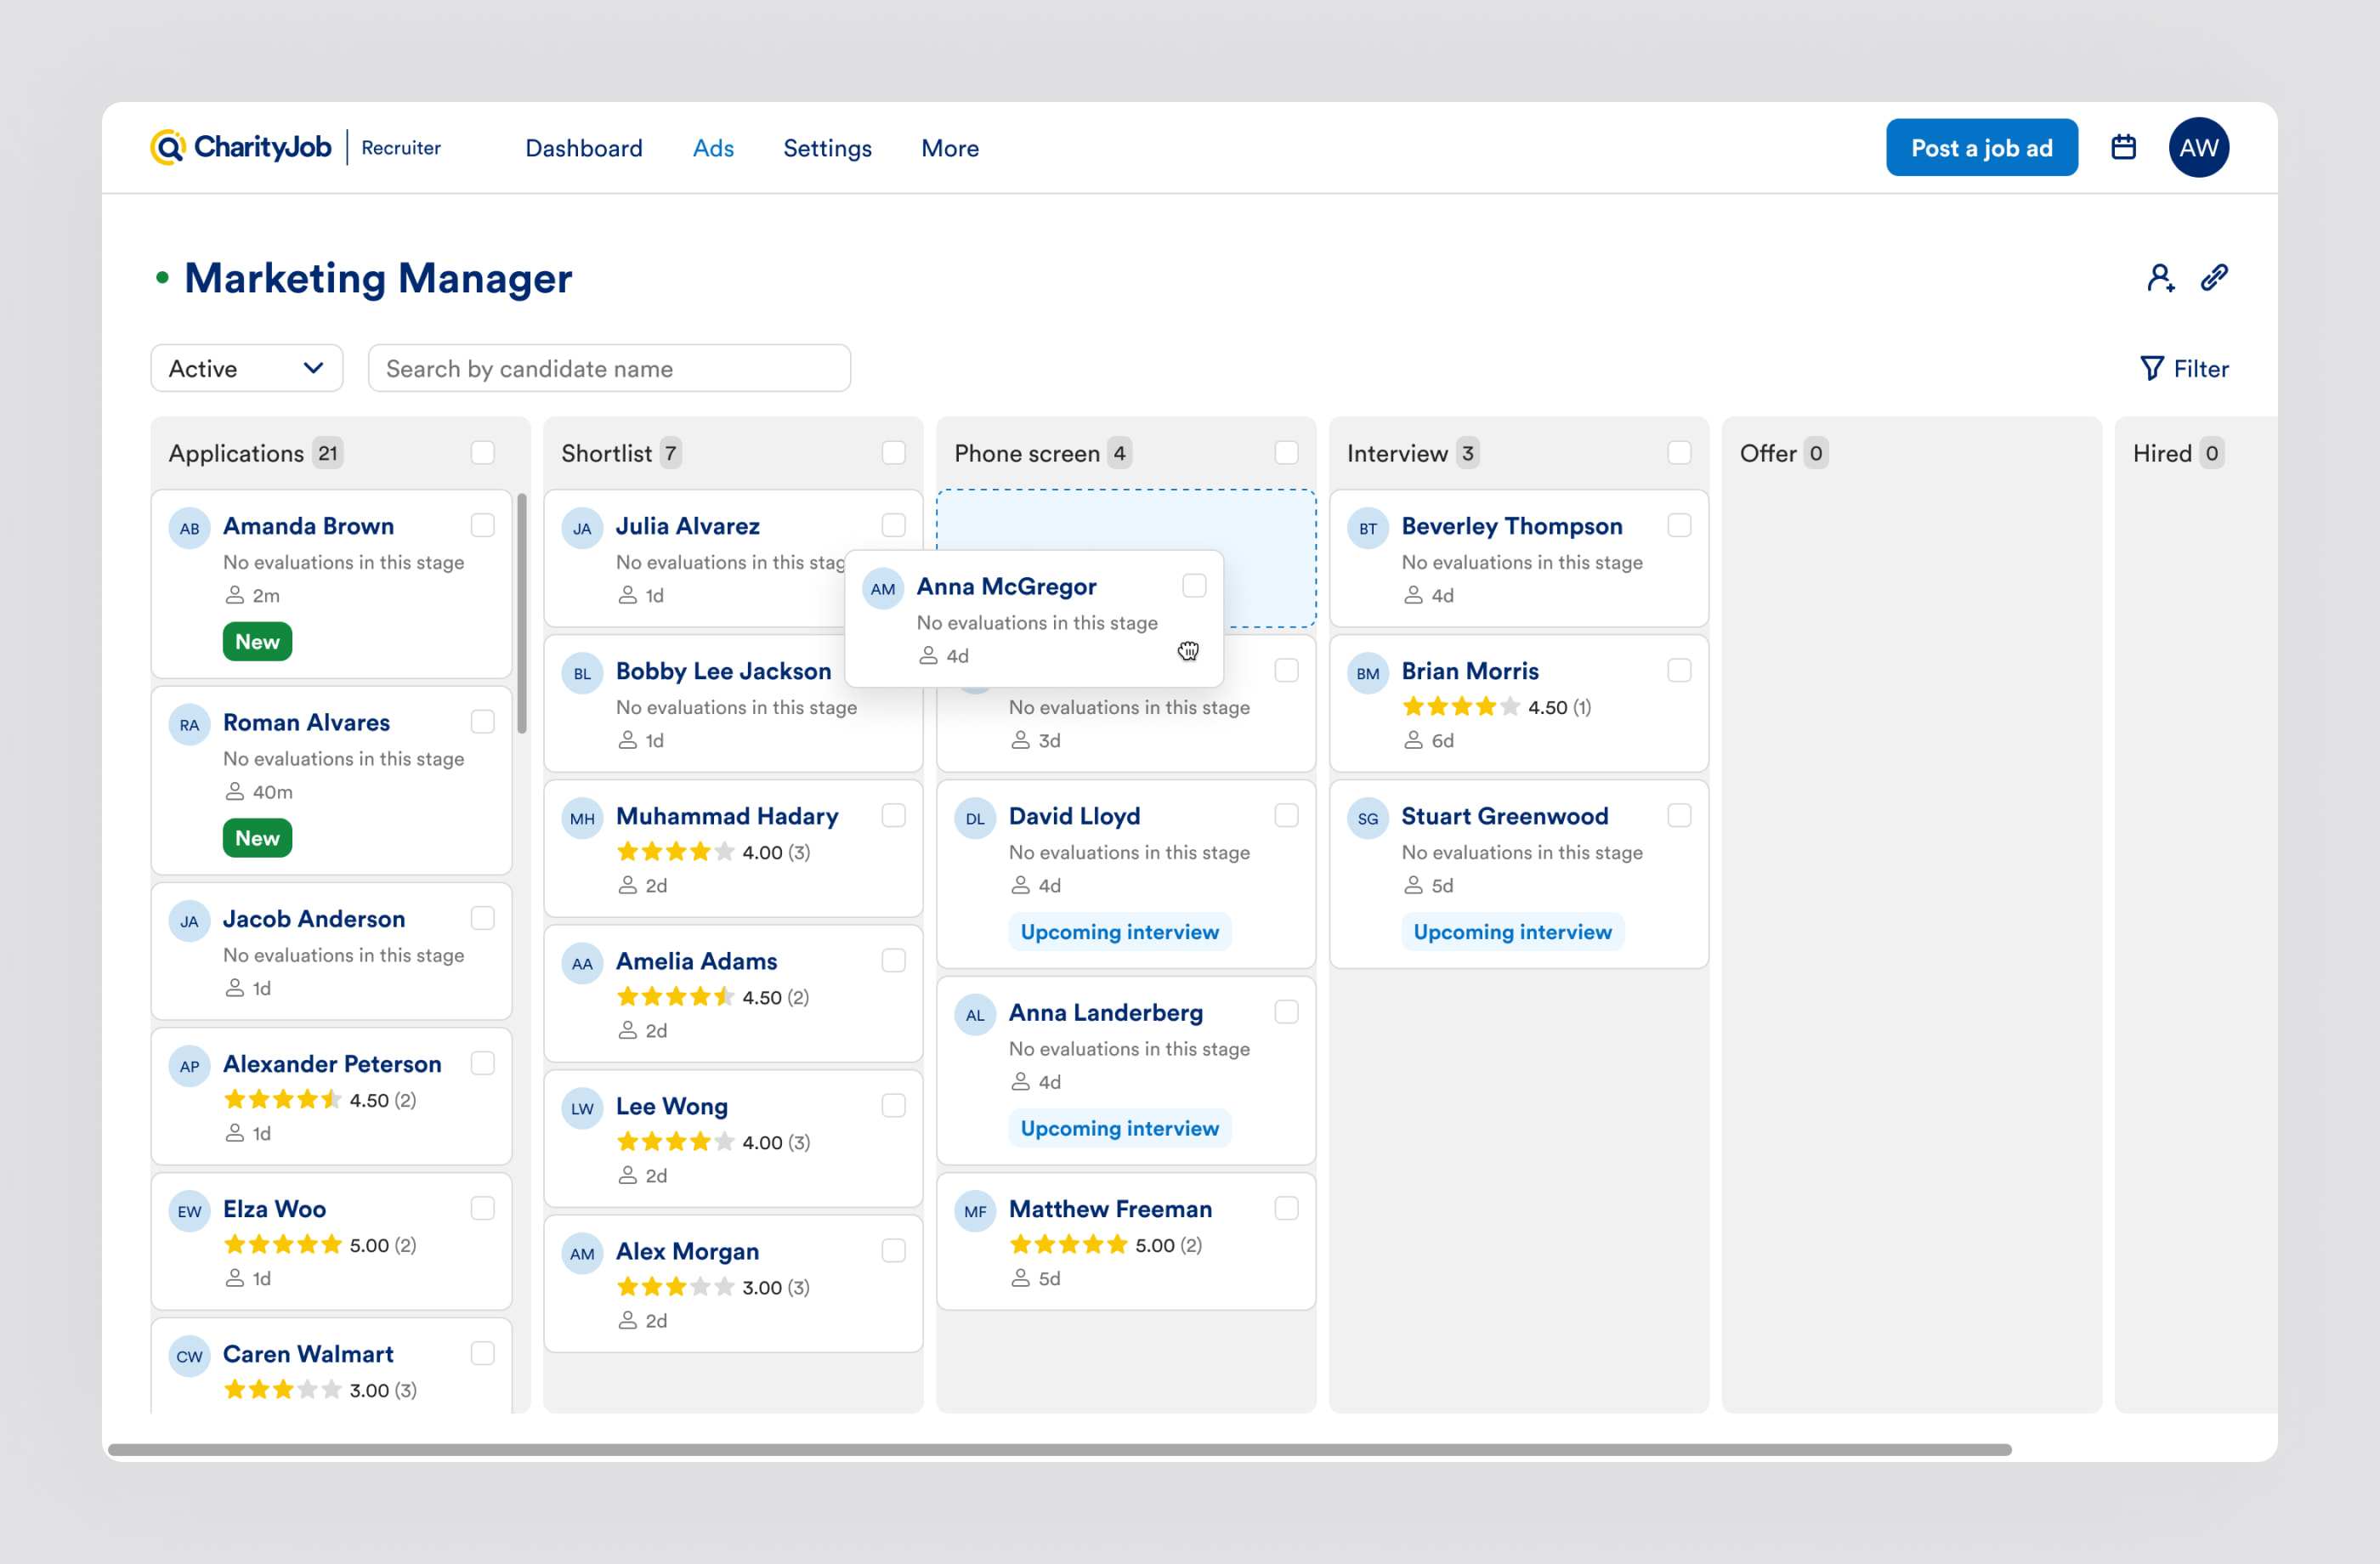Image resolution: width=2380 pixels, height=1564 pixels.
Task: Click the Applications column vertical scrollbar
Action: 522,612
